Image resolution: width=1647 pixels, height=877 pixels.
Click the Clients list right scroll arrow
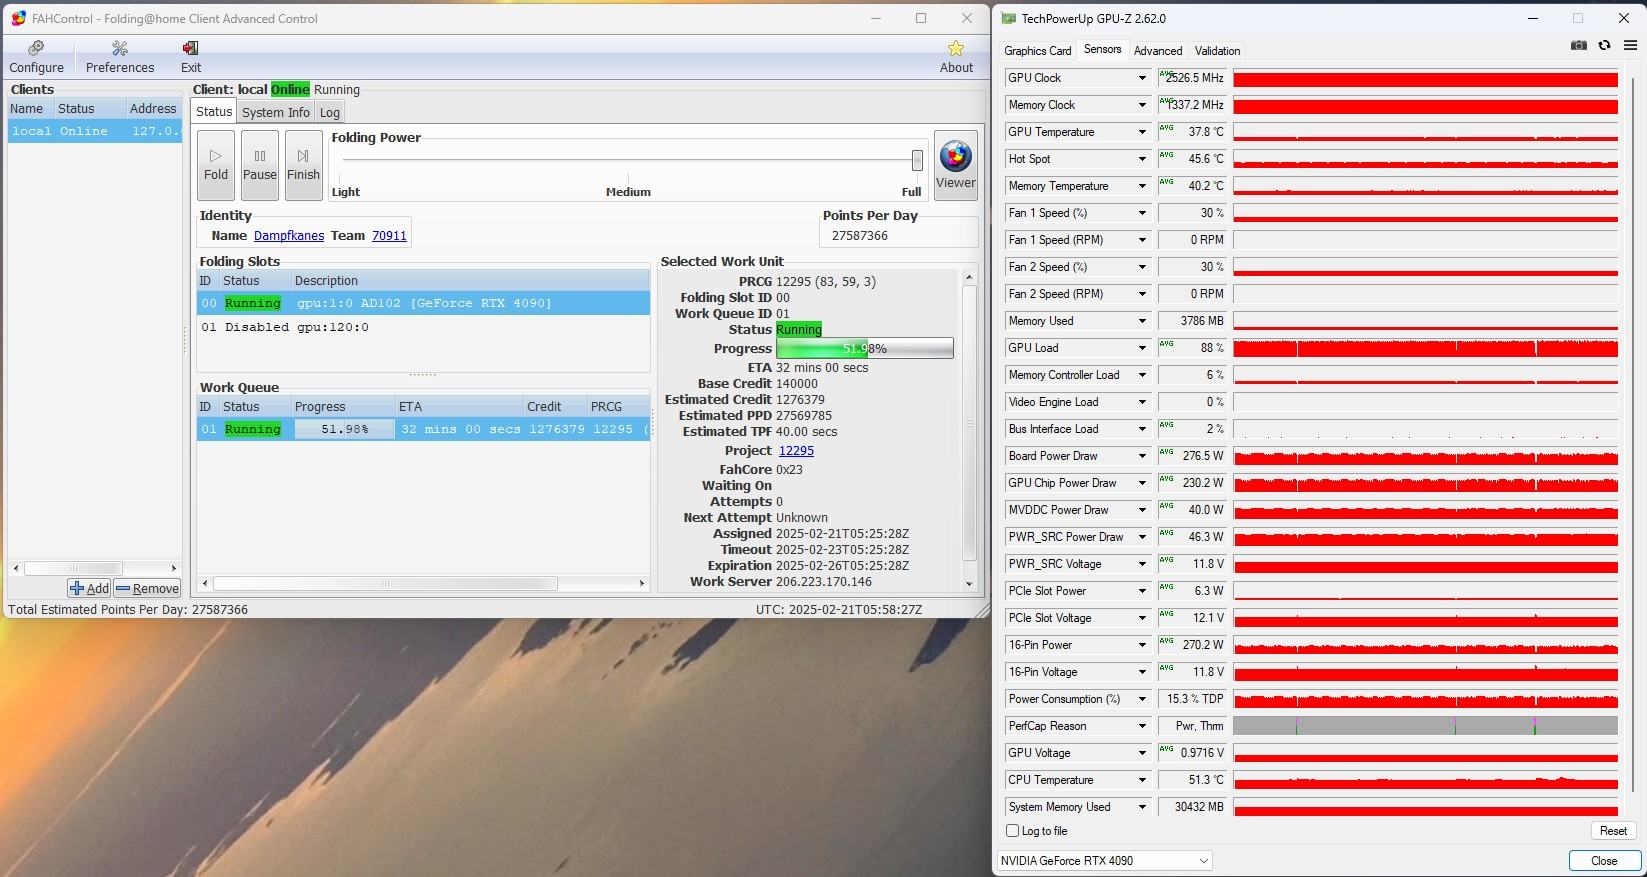(x=174, y=568)
